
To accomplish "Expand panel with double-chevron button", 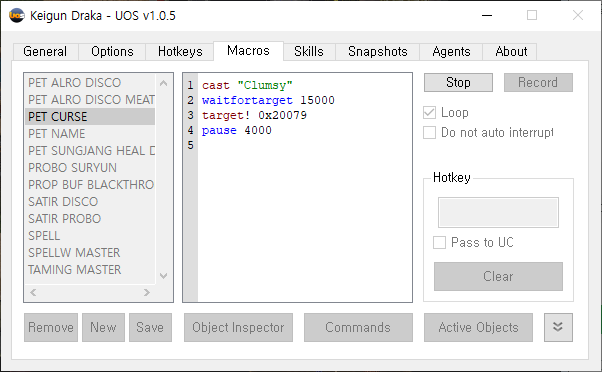I will tap(558, 327).
